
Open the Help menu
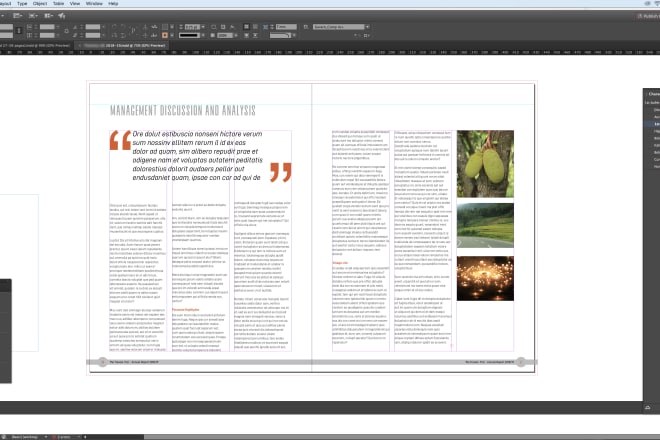pos(113,3)
